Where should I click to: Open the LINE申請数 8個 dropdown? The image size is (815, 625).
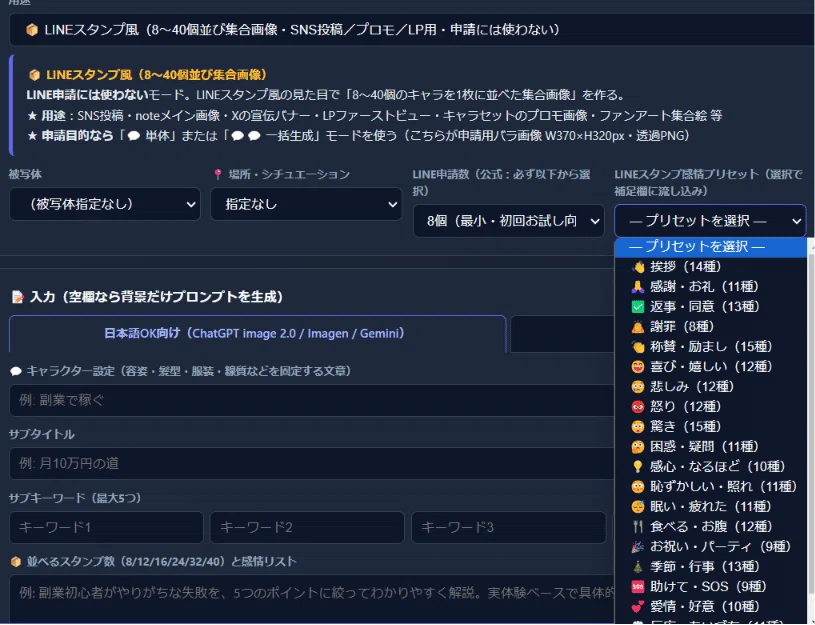click(x=508, y=221)
